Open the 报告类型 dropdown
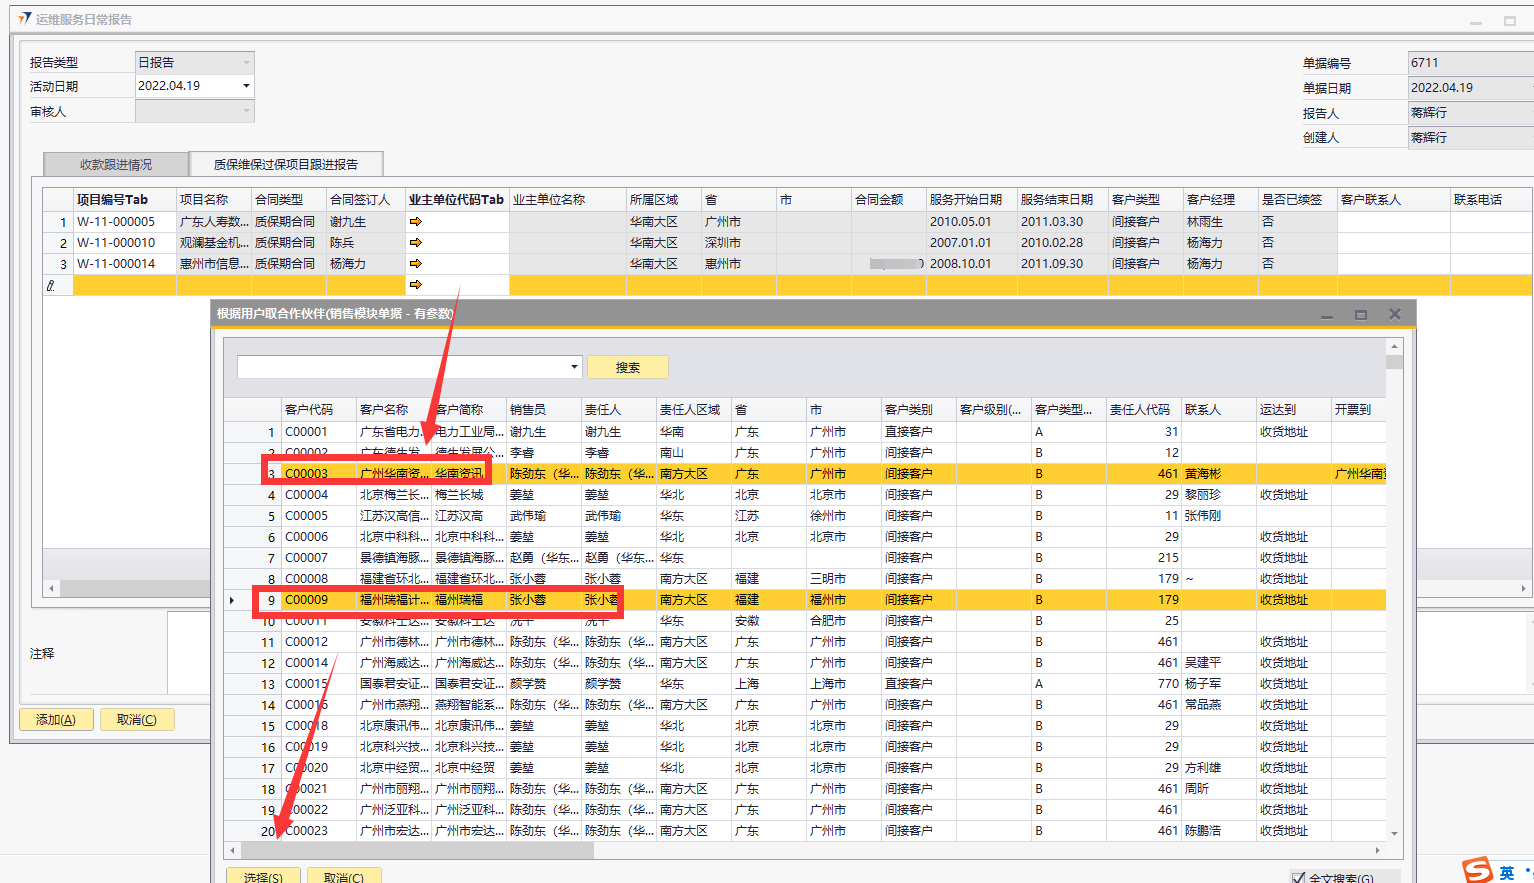This screenshot has width=1534, height=883. (246, 62)
